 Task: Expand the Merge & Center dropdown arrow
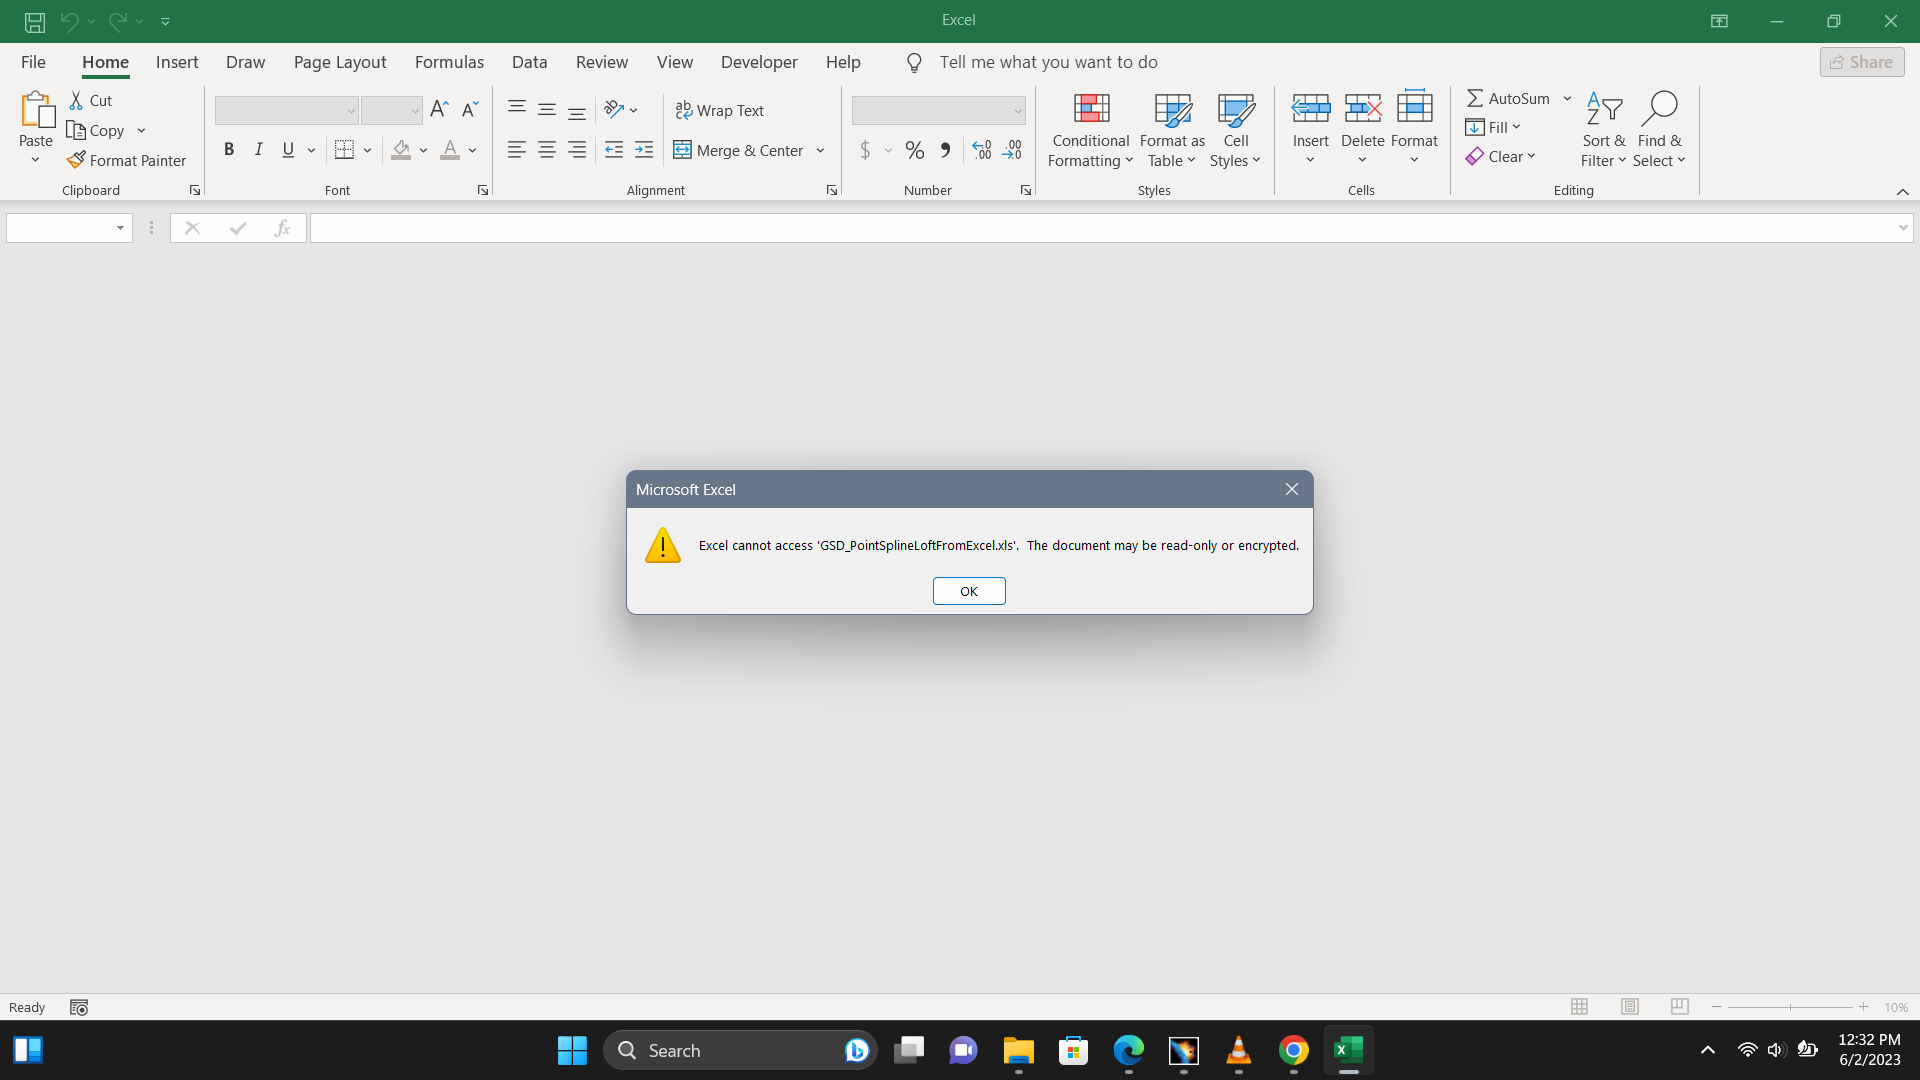pos(820,150)
